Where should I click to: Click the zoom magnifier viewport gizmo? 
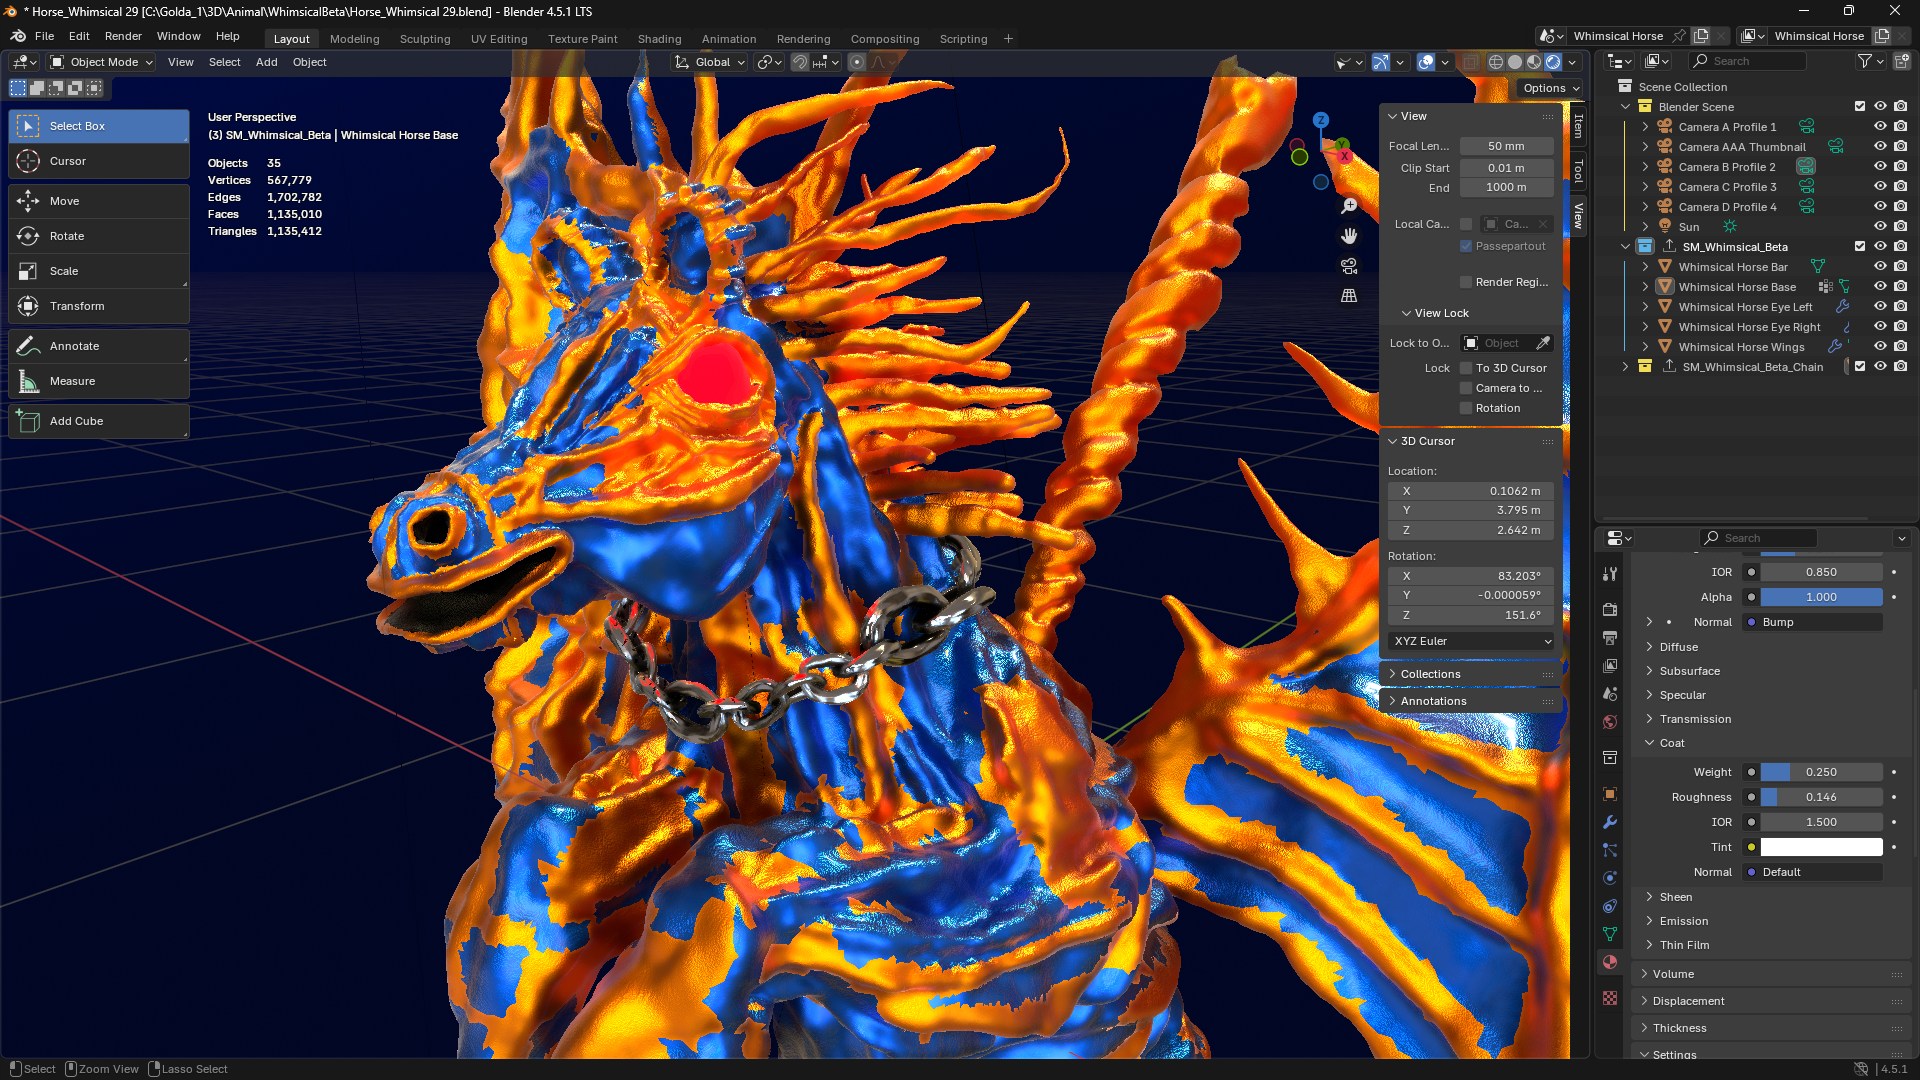coord(1349,206)
